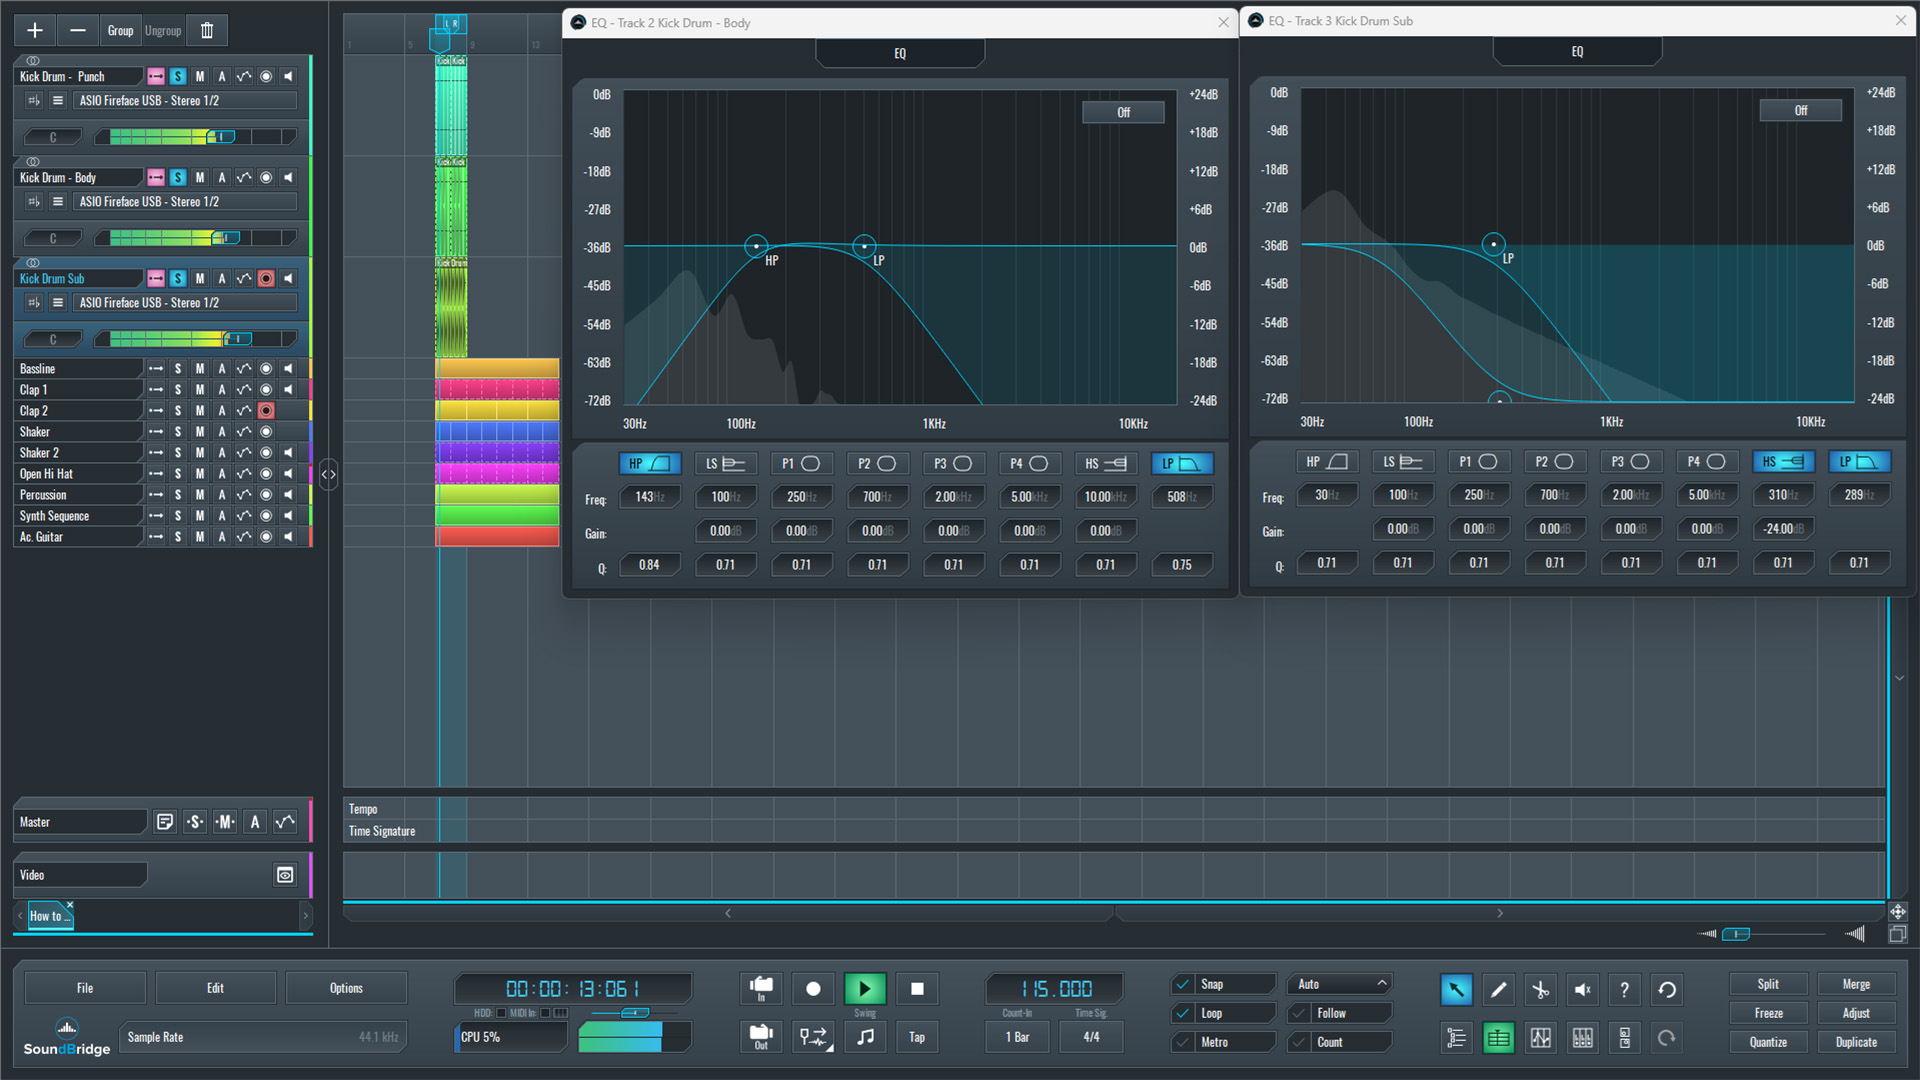Open the Auto snap dropdown
Image resolution: width=1920 pixels, height=1080 pixels.
[1340, 984]
